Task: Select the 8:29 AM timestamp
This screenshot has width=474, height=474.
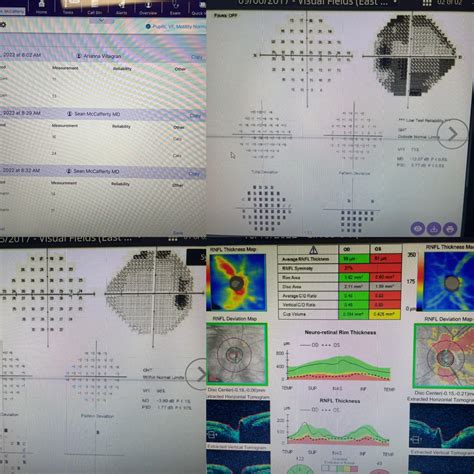Action: 20,113
